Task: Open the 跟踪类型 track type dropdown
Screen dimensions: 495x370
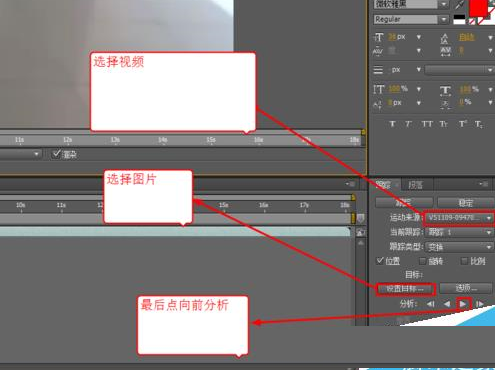Action: click(x=459, y=247)
